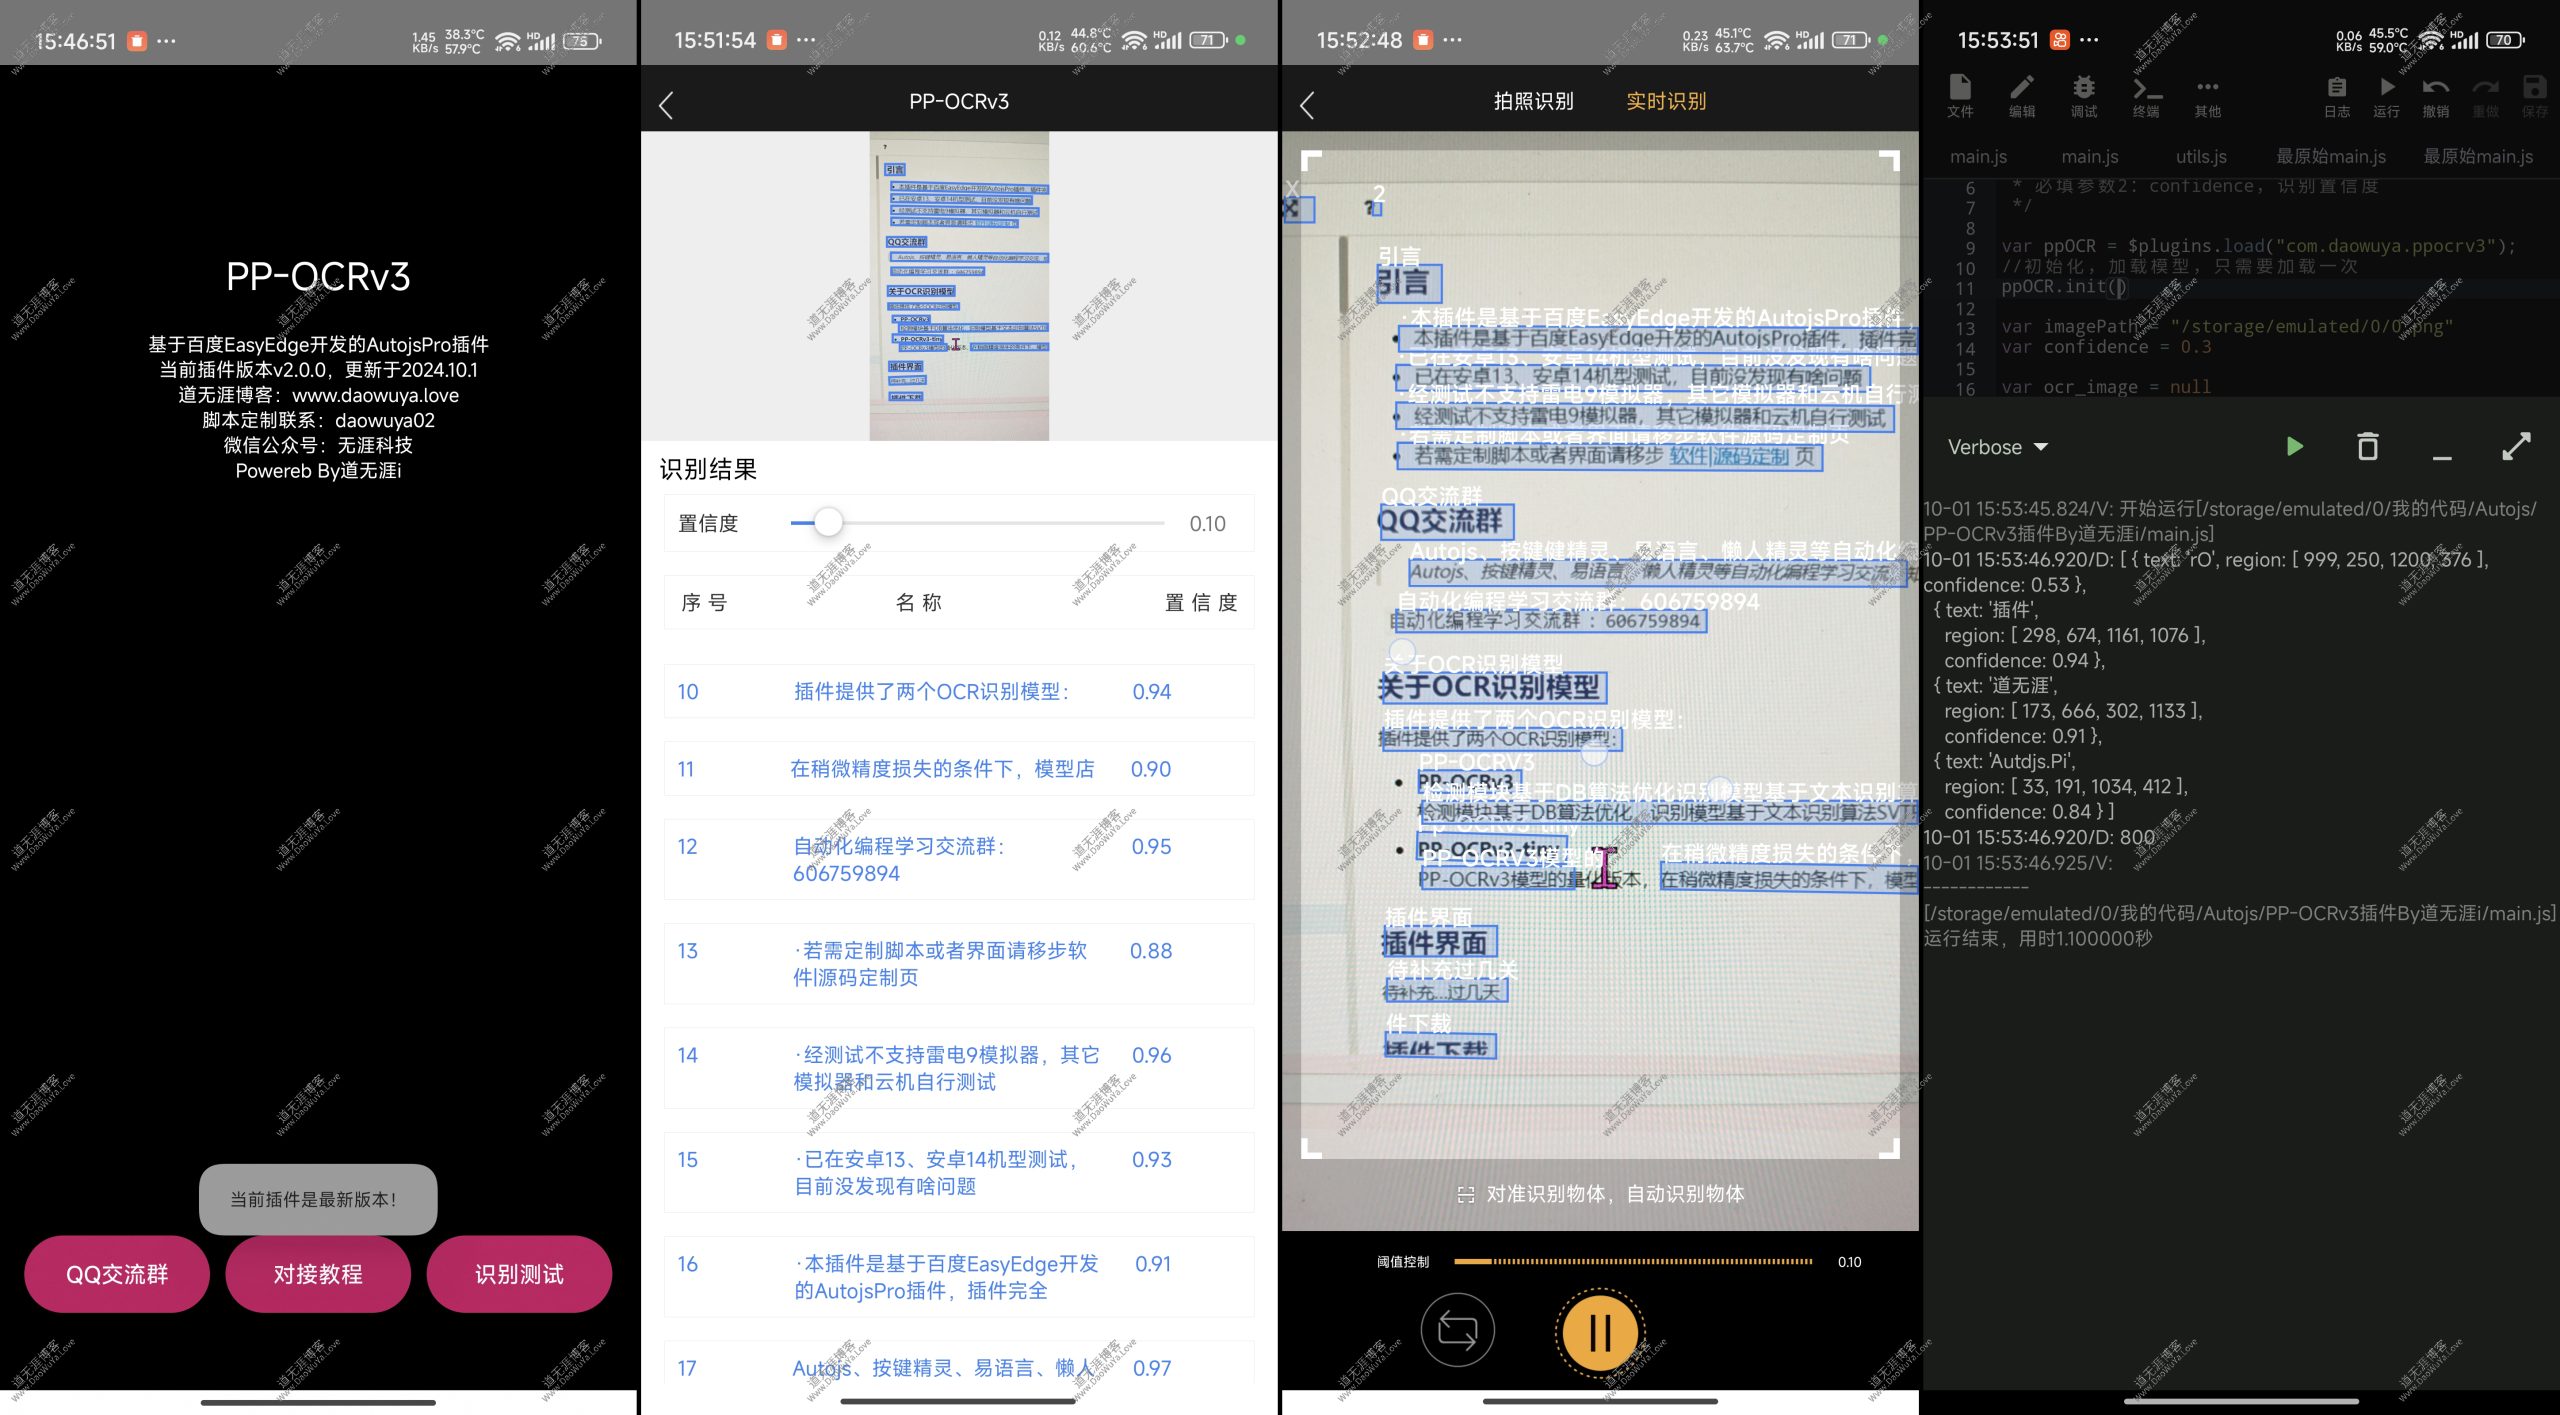The image size is (2560, 1415).
Task: Click the $plugins.load code line
Action: 2258,246
